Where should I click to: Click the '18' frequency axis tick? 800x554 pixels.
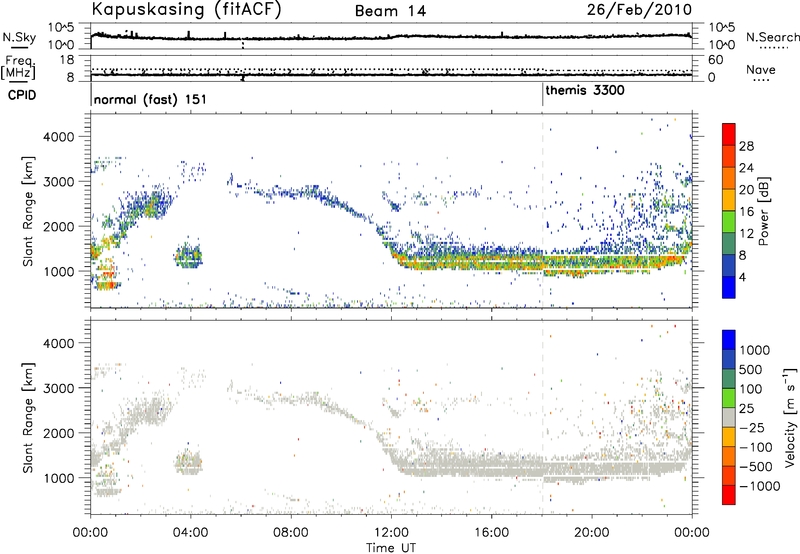[67, 60]
